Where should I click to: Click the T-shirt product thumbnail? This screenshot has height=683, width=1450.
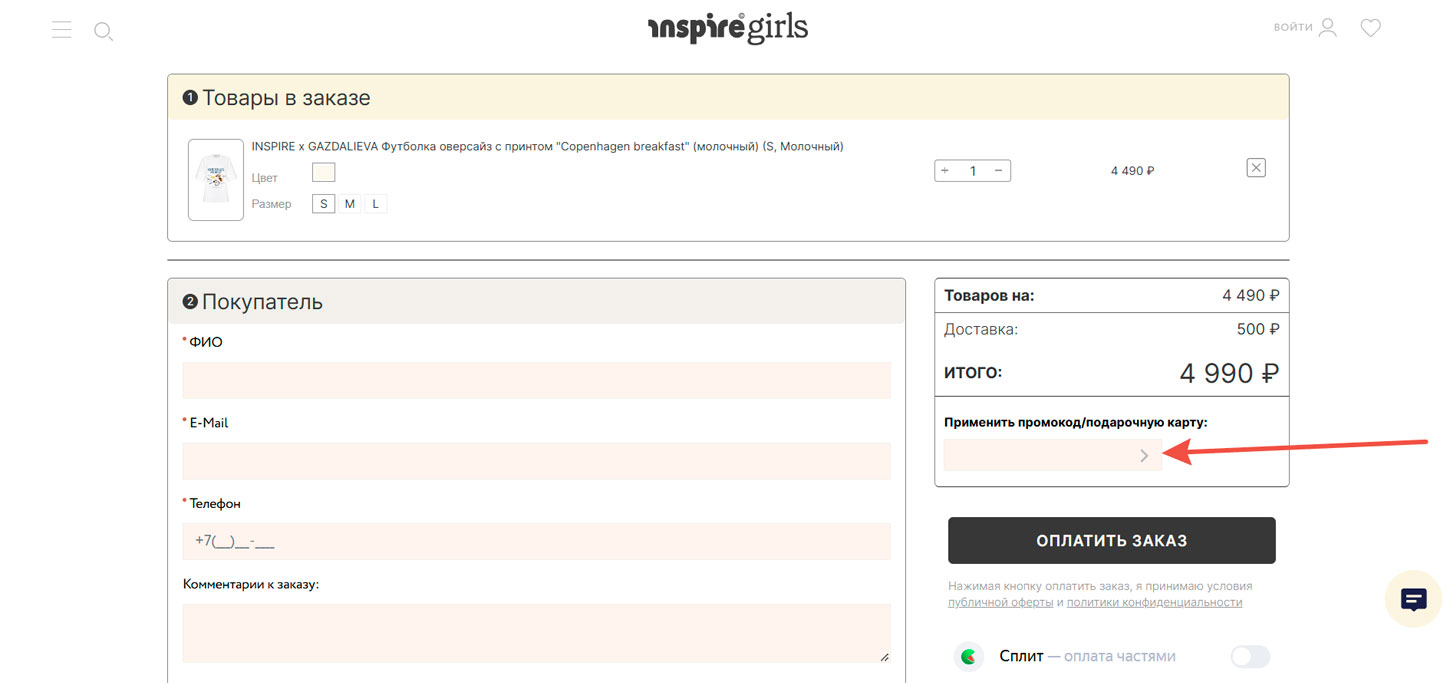(216, 180)
